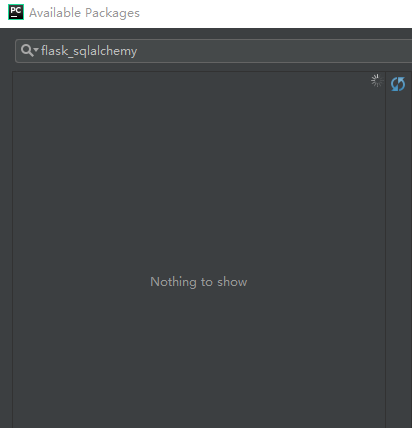Focus the flask_sqlalchemy search field

pyautogui.click(x=213, y=51)
